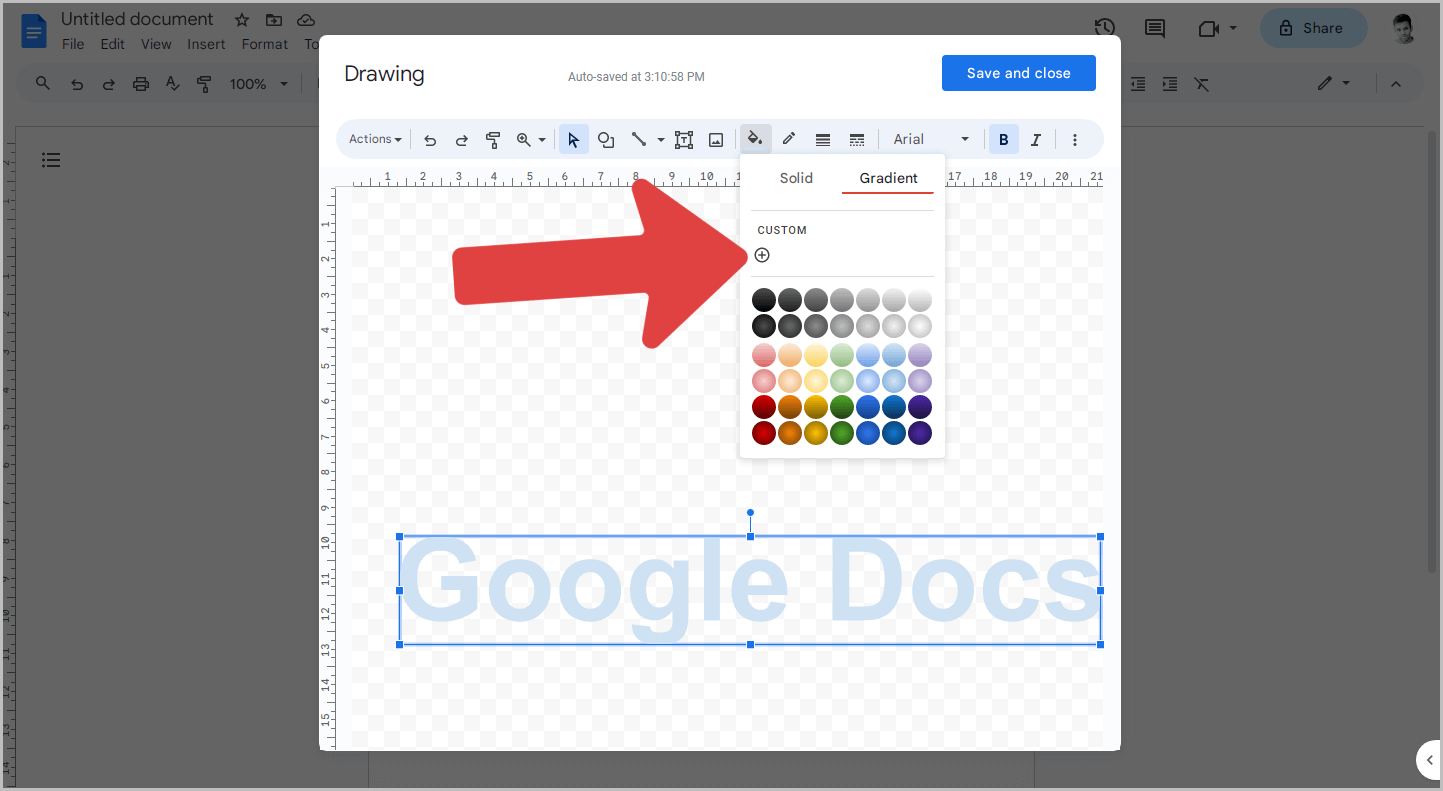1443x791 pixels.
Task: Open the 100% zoom dropdown in Docs
Action: 258,84
